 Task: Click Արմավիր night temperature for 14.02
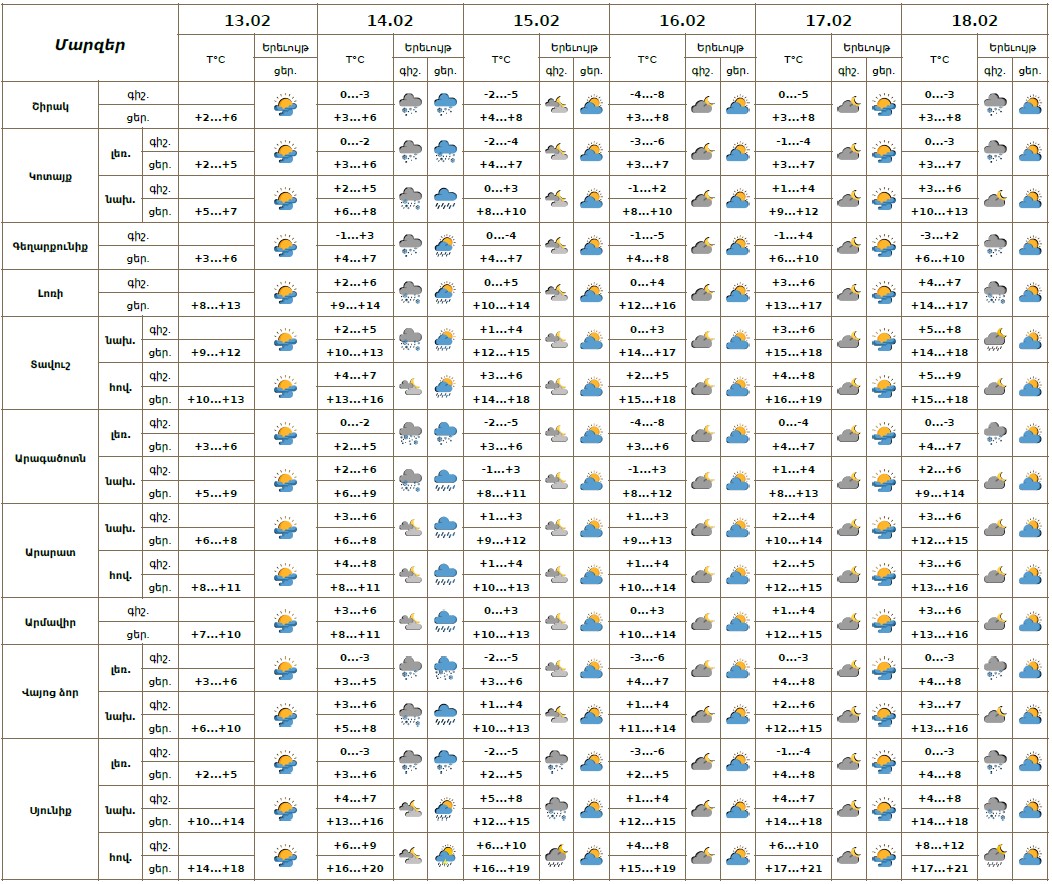coord(355,611)
